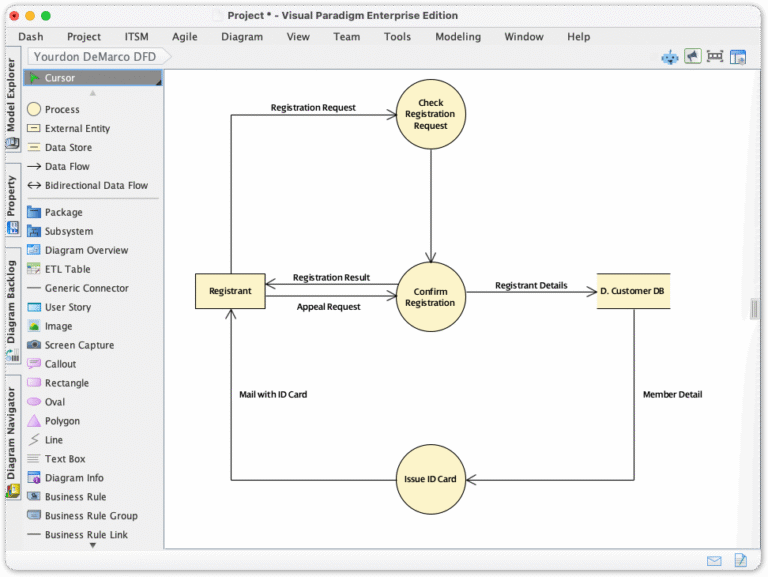Select the Process tool in palette
This screenshot has height=577, width=768.
pyautogui.click(x=93, y=109)
